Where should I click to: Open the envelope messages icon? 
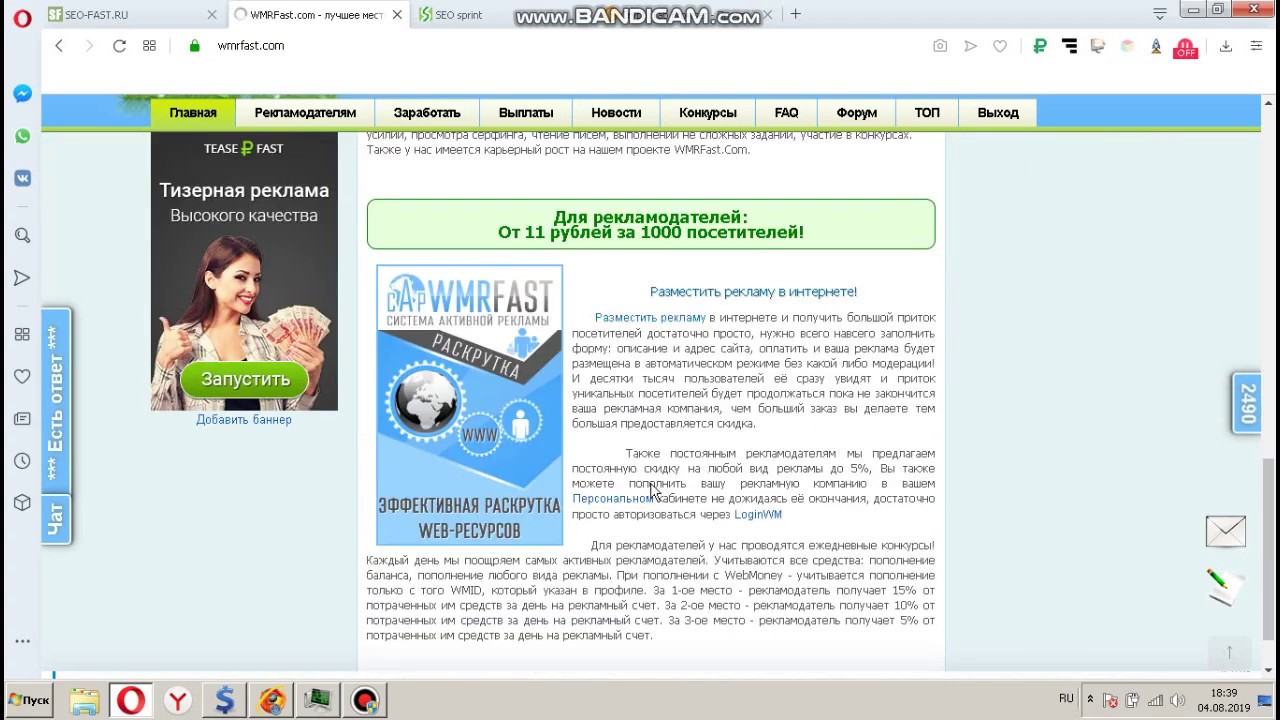(x=1226, y=532)
